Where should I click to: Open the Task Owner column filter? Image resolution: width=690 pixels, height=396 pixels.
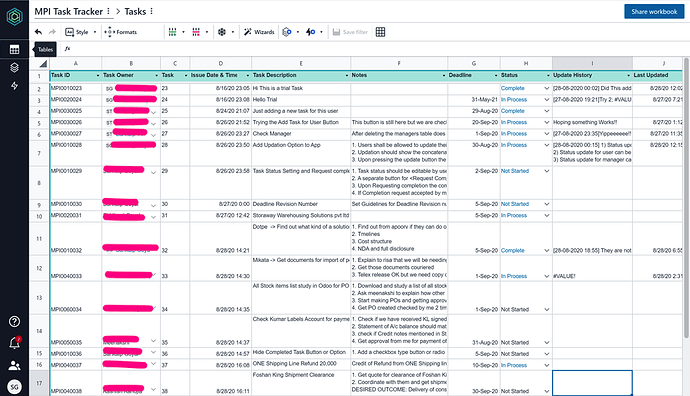[x=156, y=76]
